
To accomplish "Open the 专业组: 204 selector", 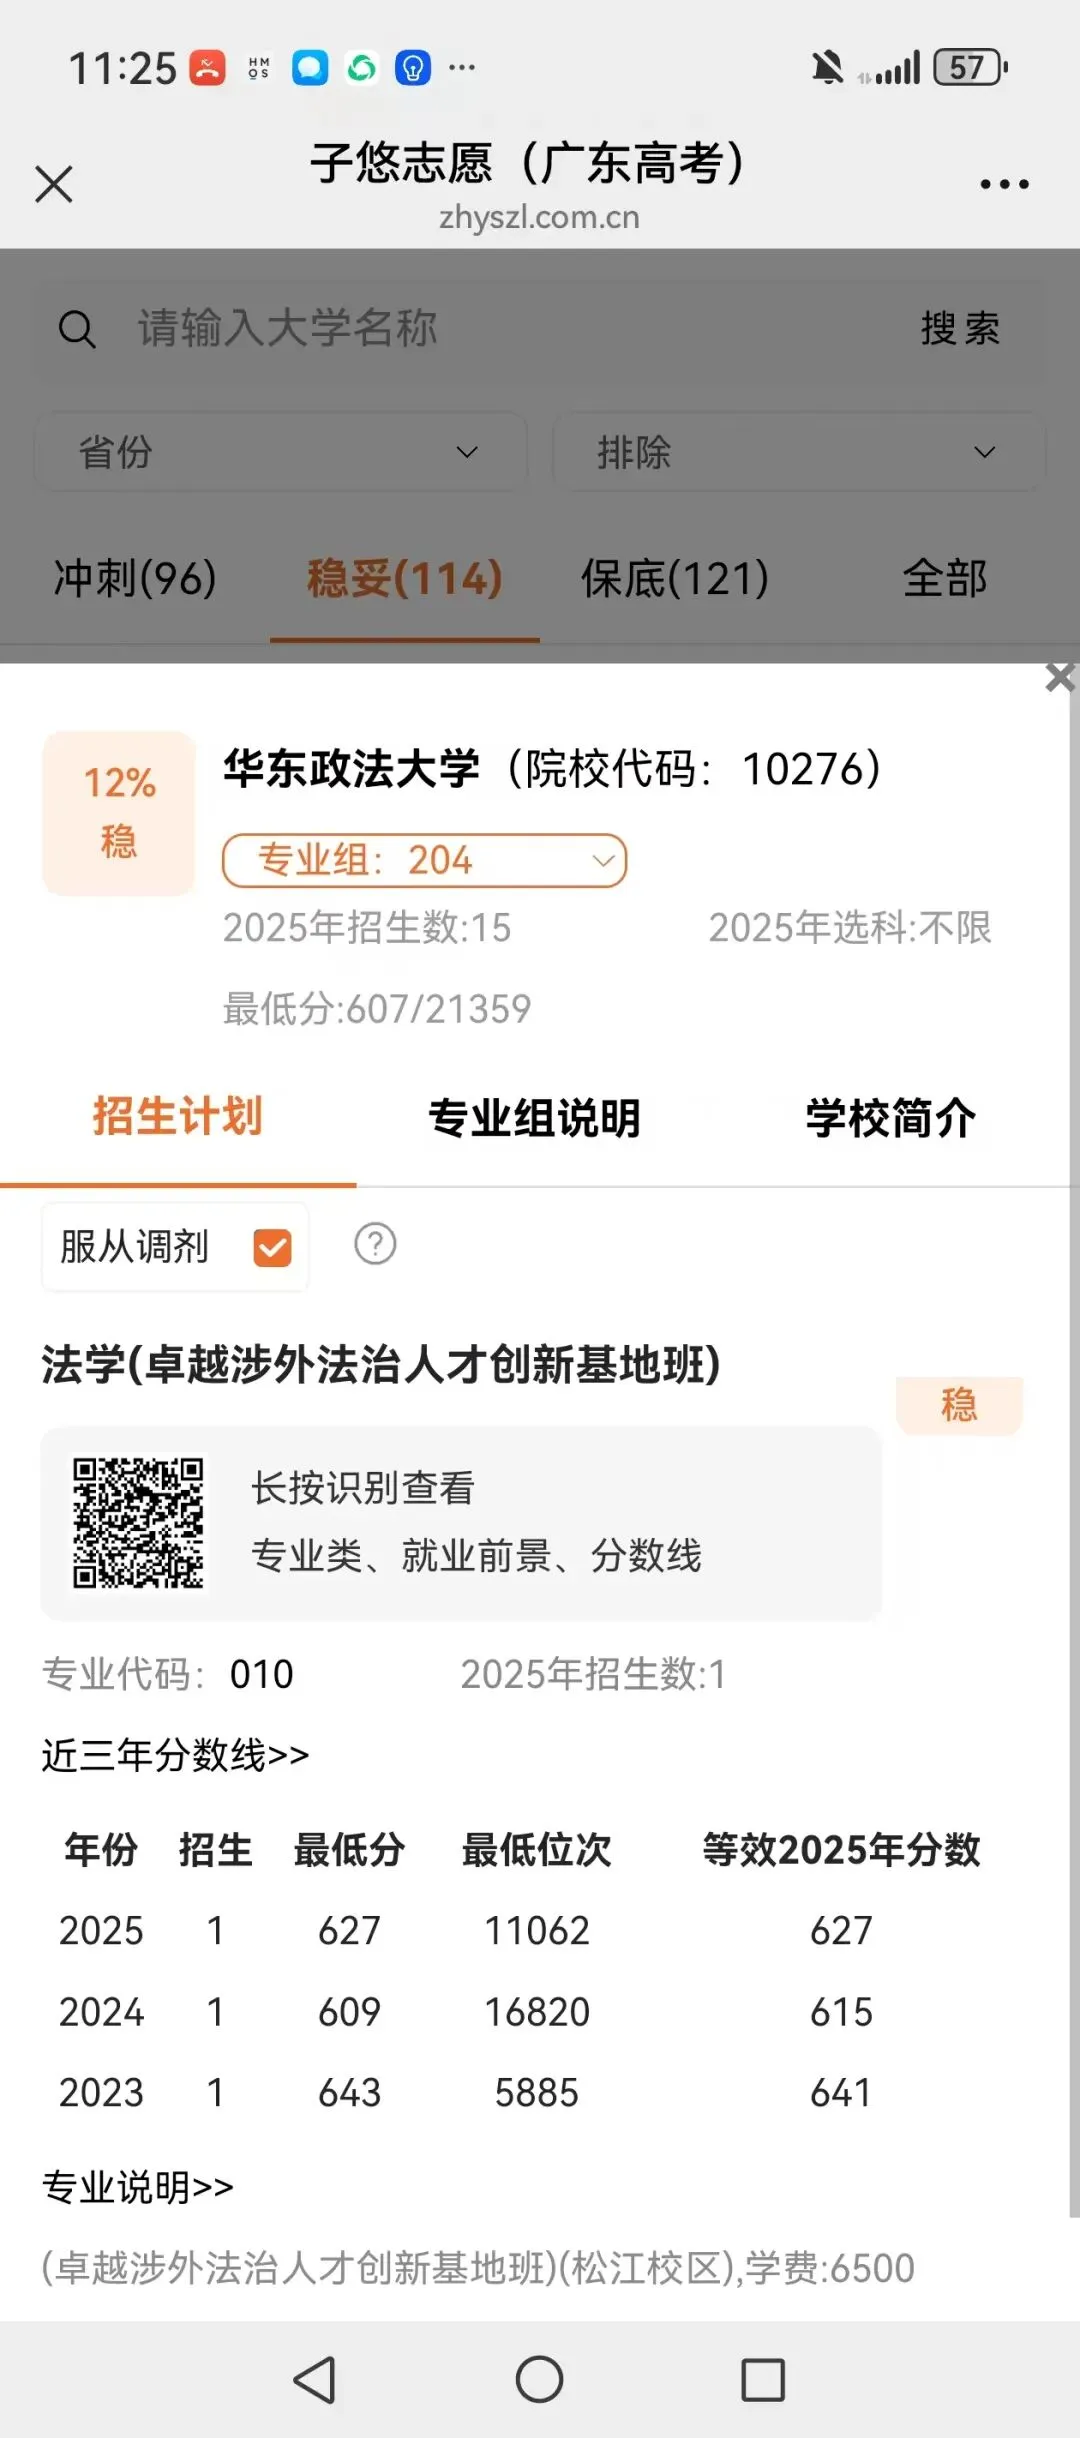I will 425,861.
